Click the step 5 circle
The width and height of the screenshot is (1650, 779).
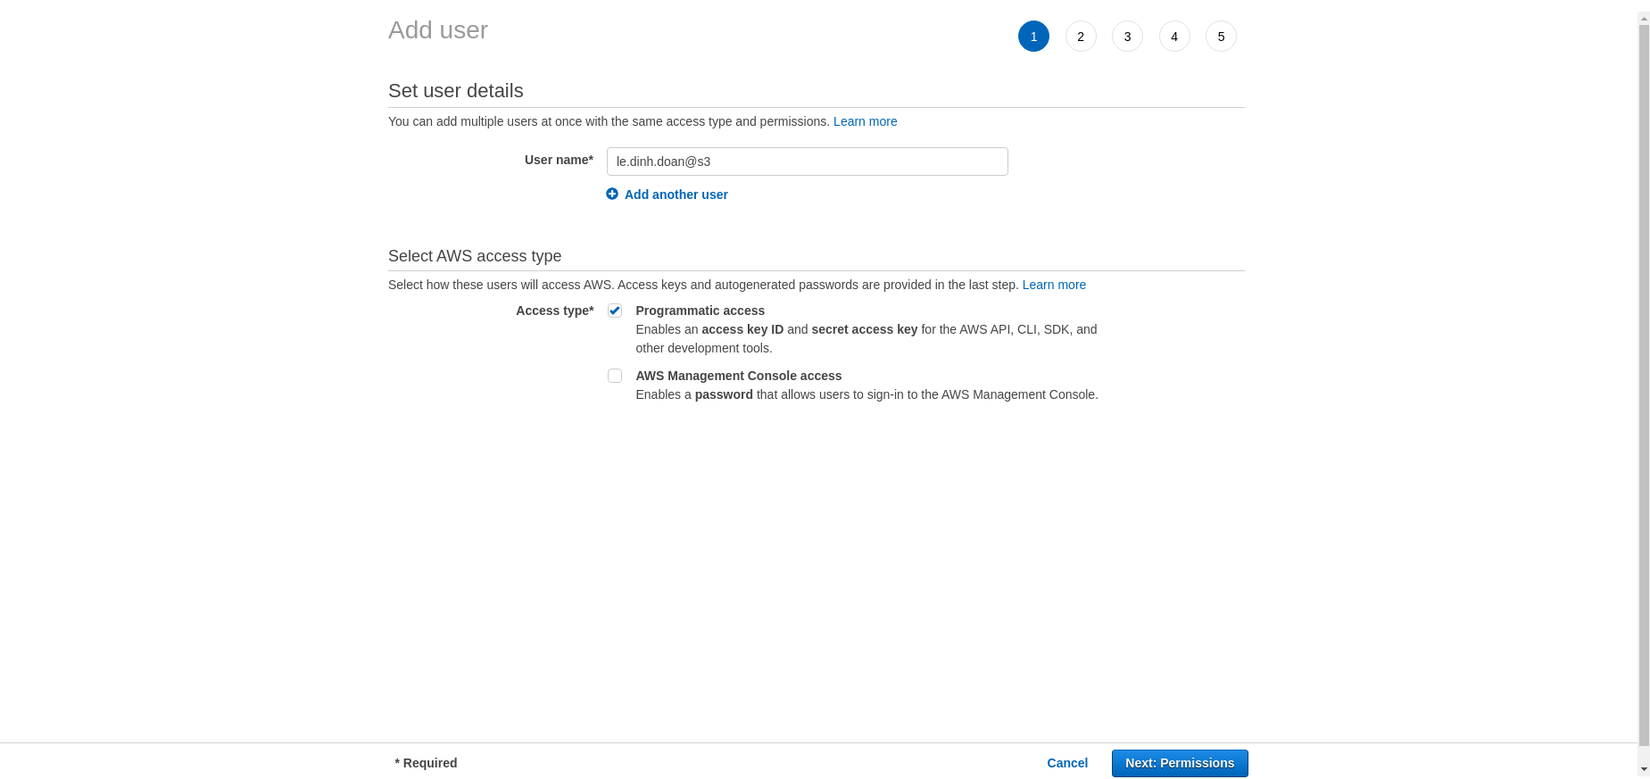tap(1220, 36)
